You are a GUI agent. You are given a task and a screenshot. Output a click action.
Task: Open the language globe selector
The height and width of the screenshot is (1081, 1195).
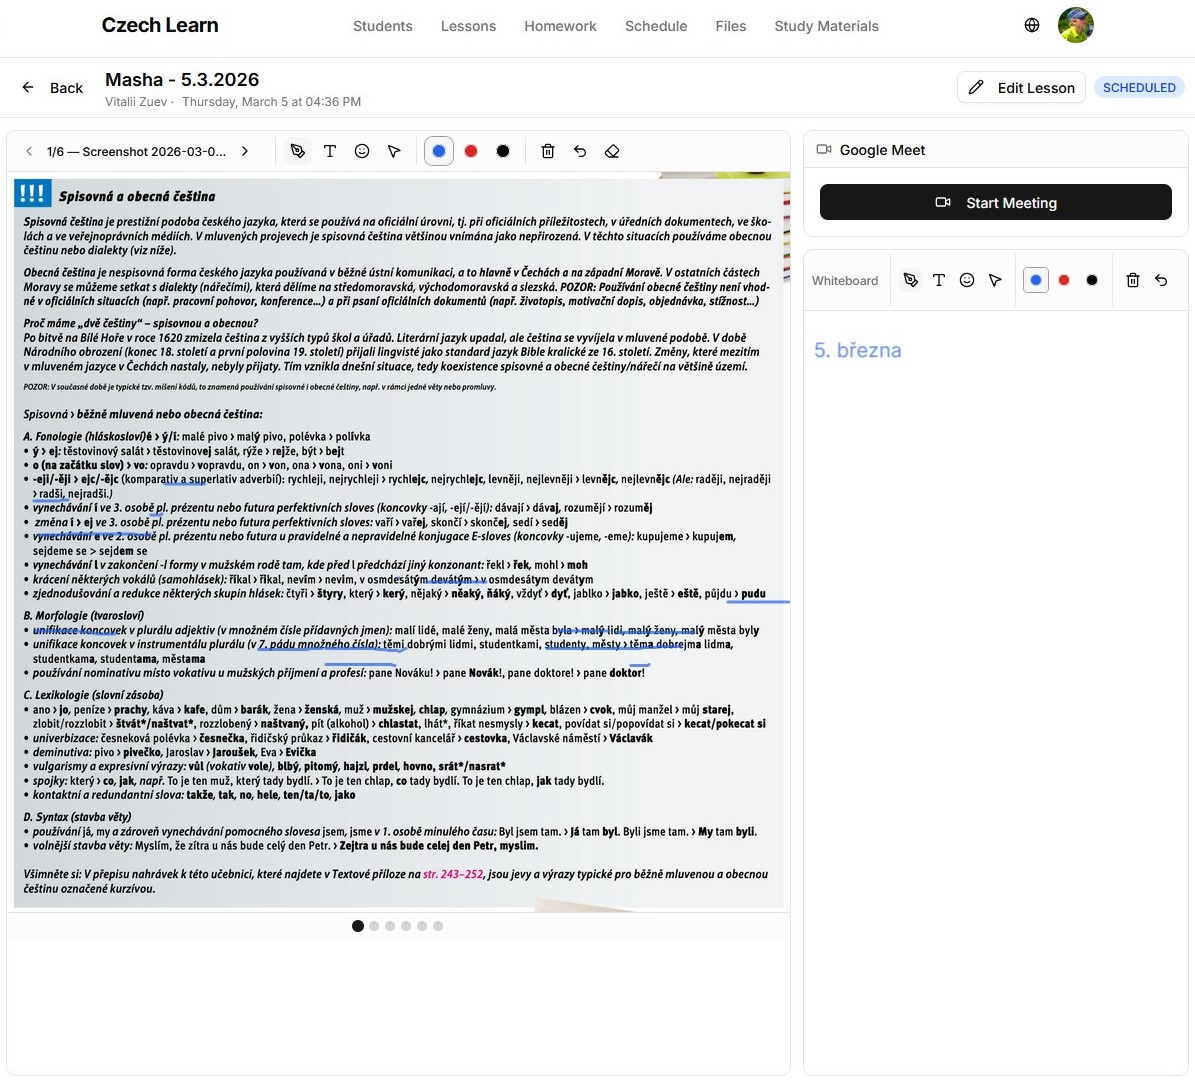(1032, 25)
